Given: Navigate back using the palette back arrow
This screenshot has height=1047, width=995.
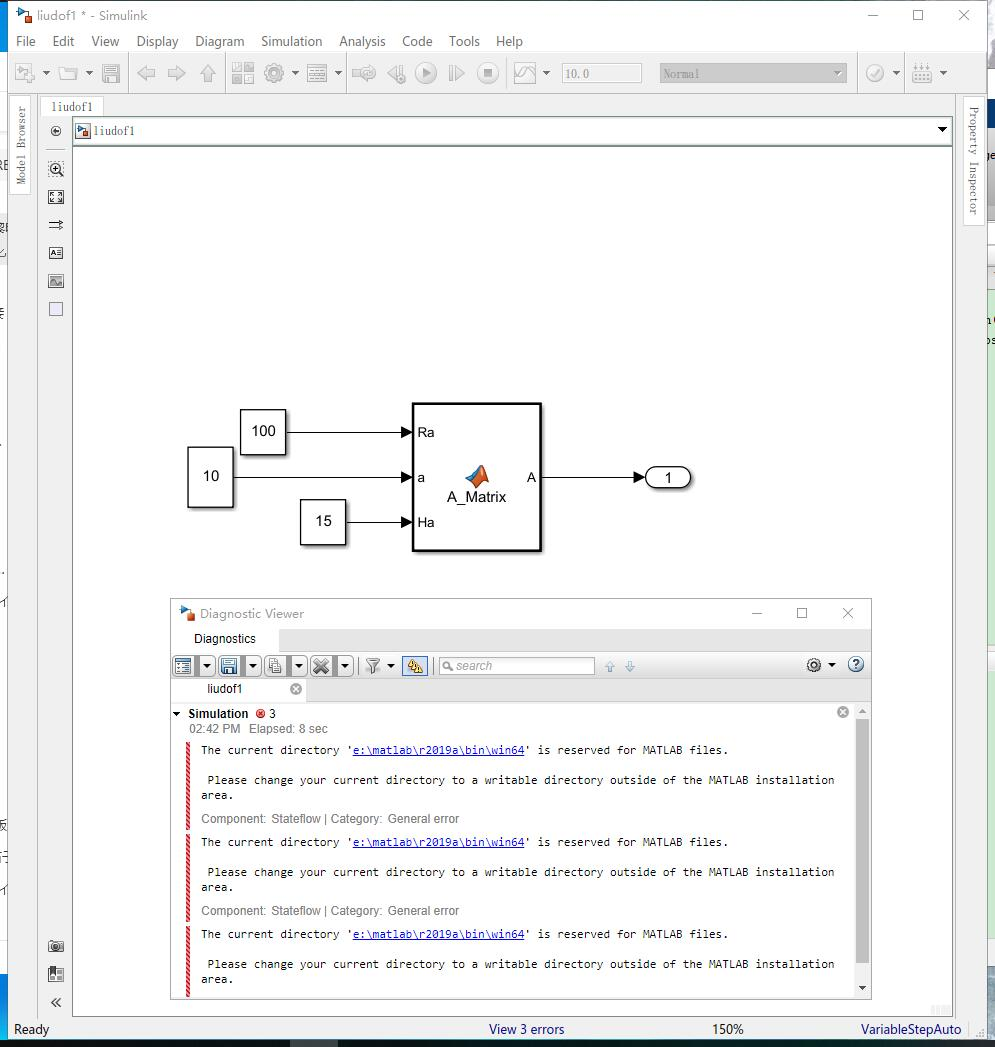Looking at the screenshot, I should [55, 131].
